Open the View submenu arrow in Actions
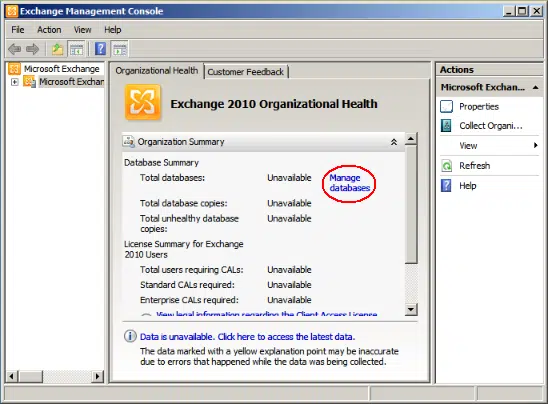This screenshot has height=404, width=548. point(535,145)
